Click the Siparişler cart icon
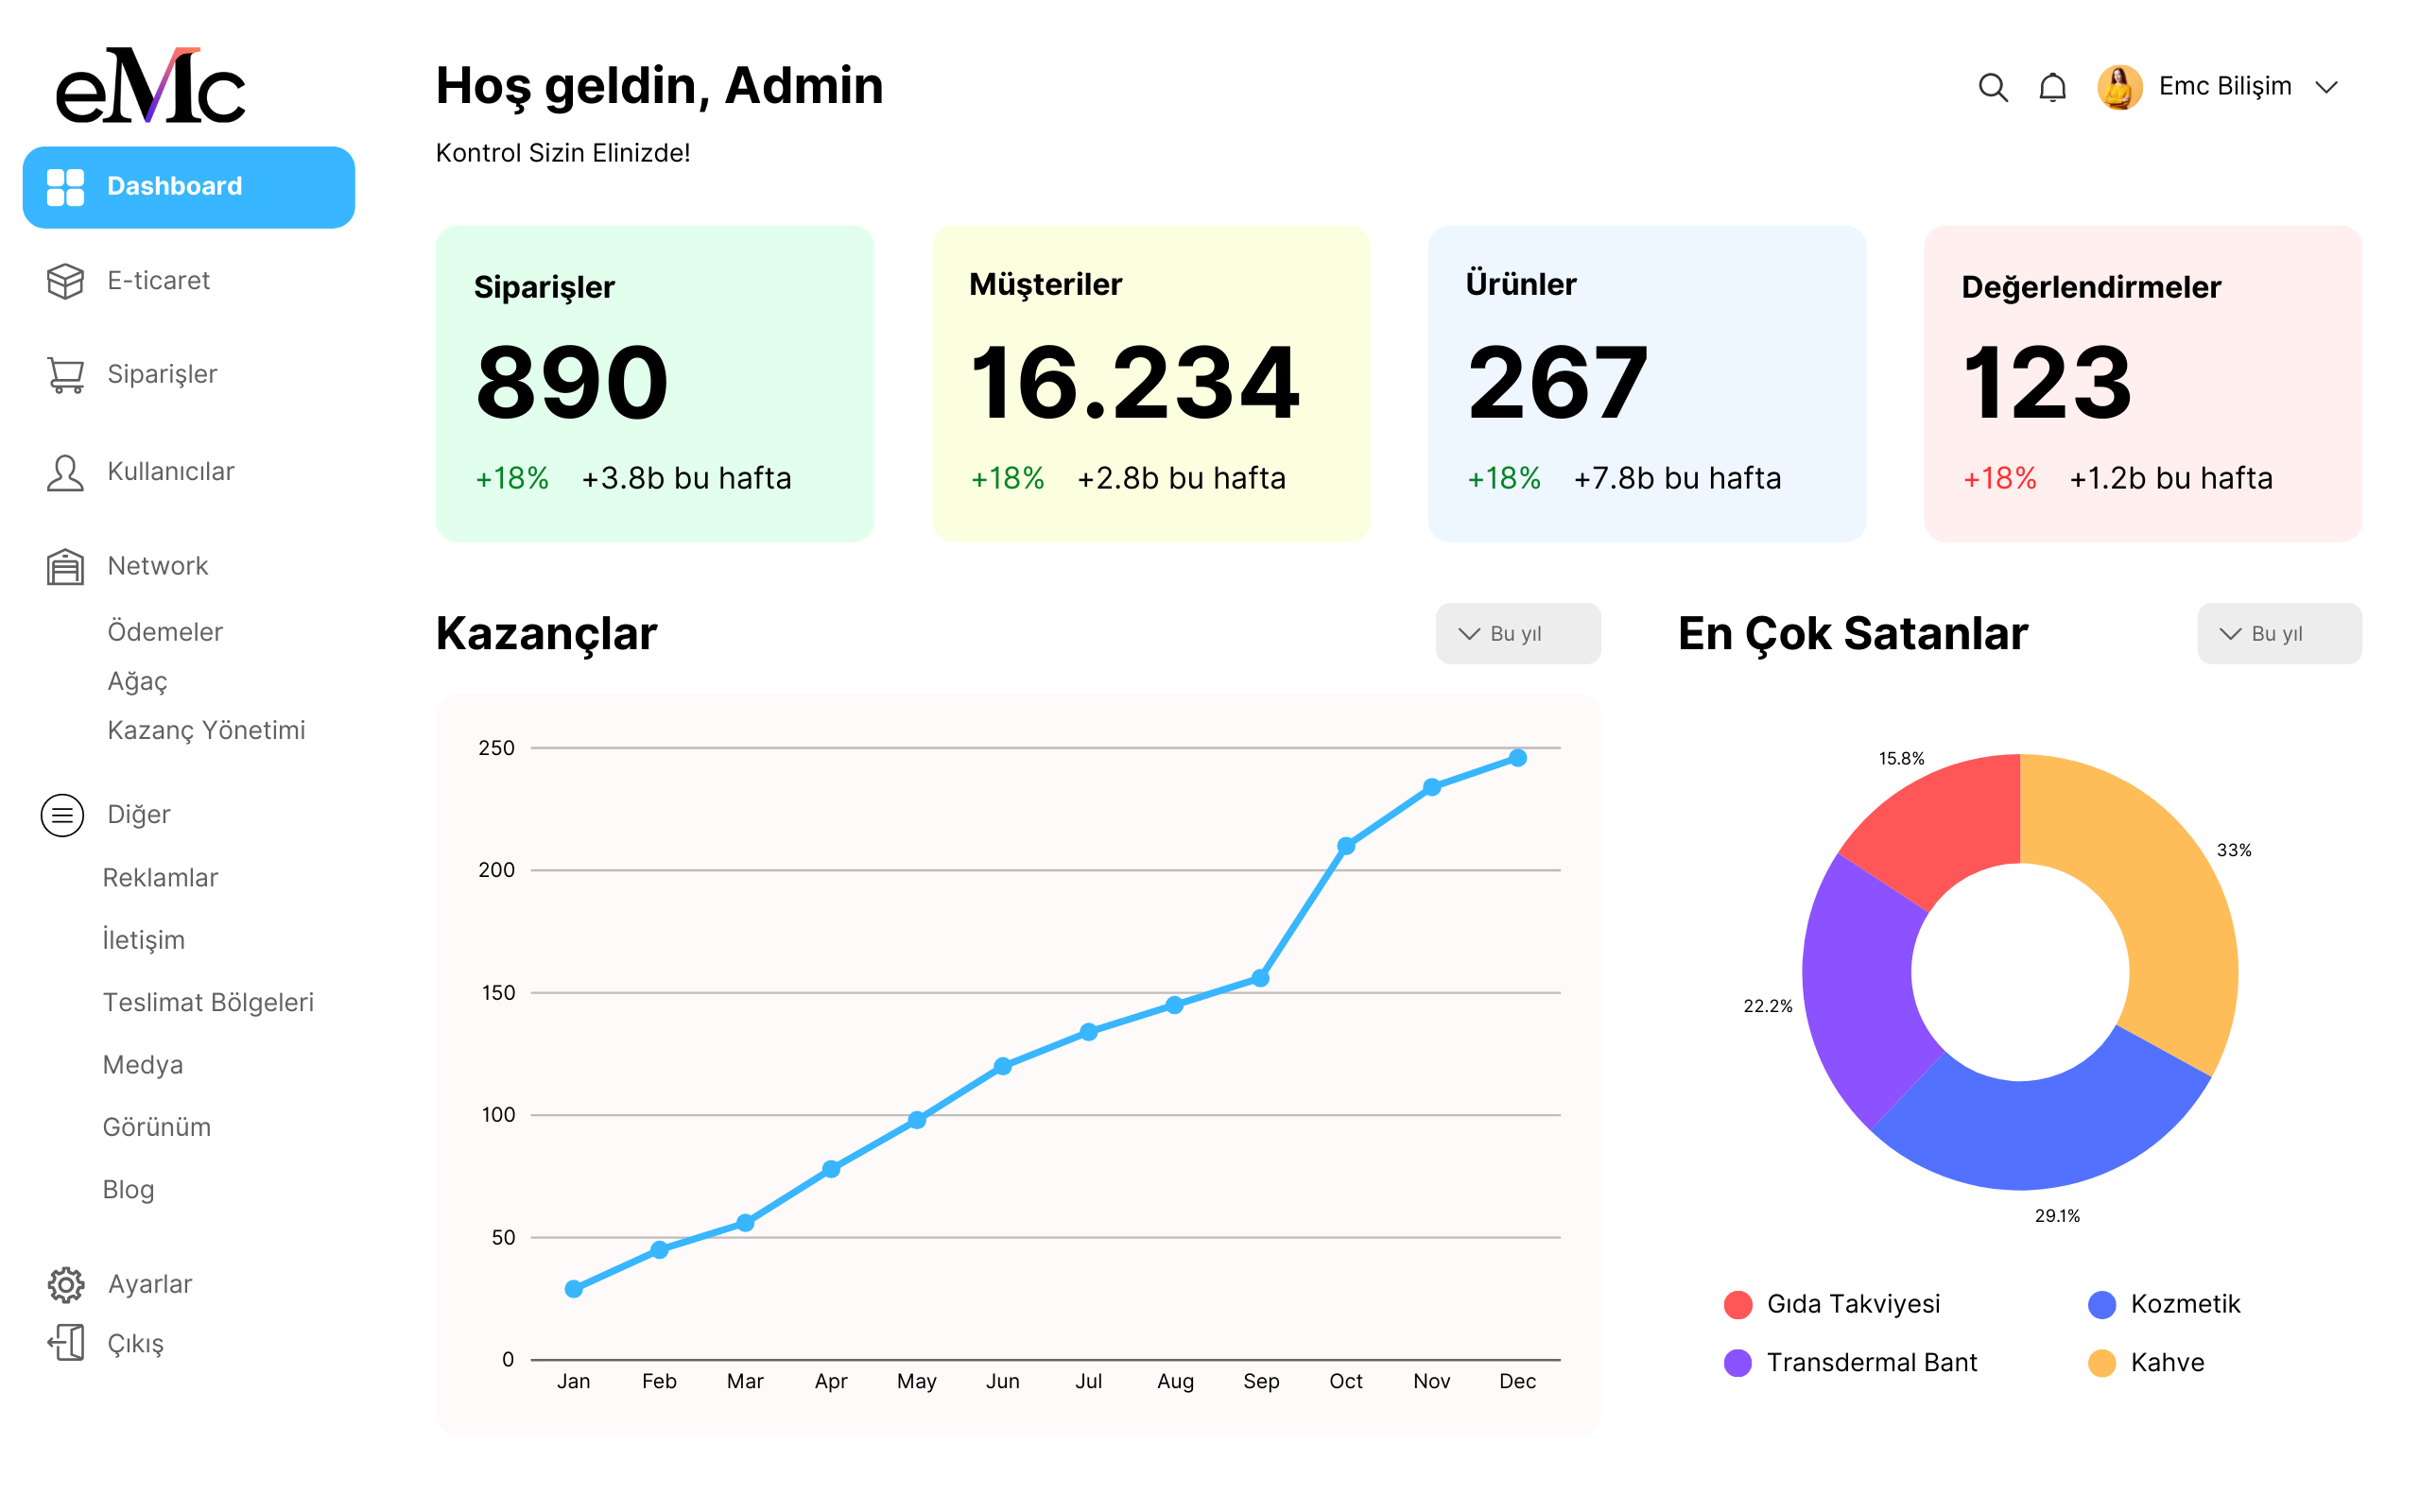The height and width of the screenshot is (1512, 2420). click(65, 375)
